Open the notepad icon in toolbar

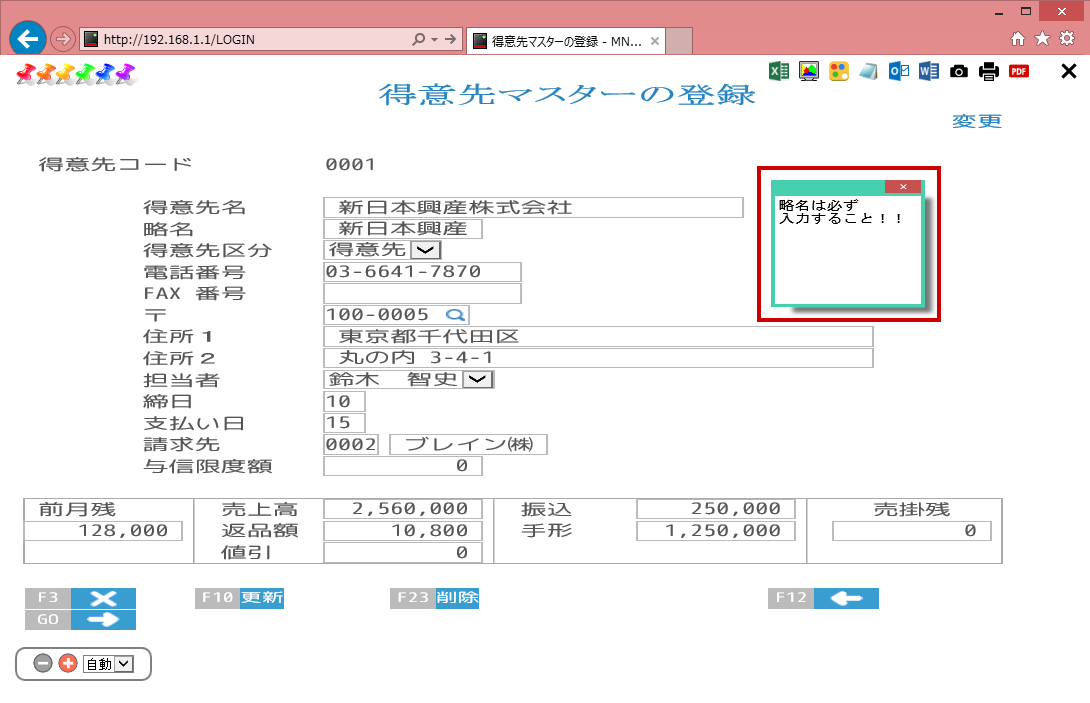[x=868, y=71]
